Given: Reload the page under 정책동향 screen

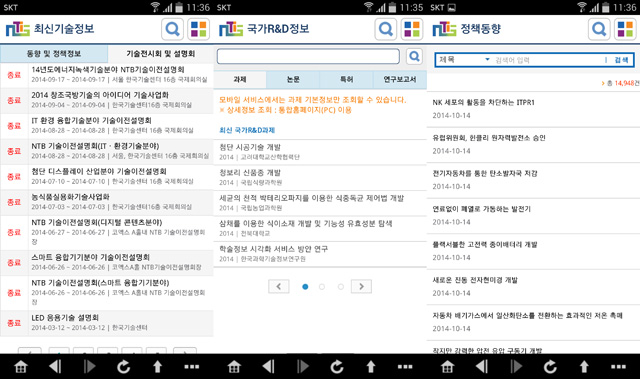Looking at the screenshot, I should pos(550,366).
